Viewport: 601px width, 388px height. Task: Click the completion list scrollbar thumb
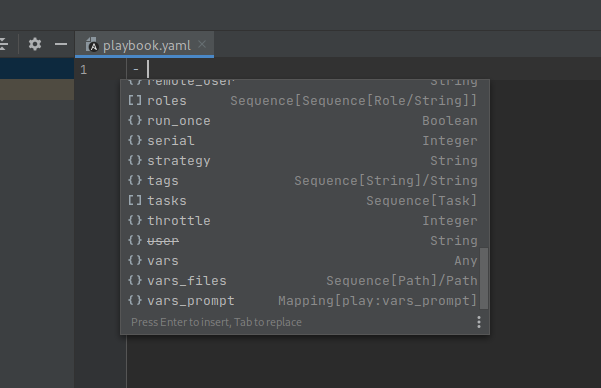tap(484, 278)
